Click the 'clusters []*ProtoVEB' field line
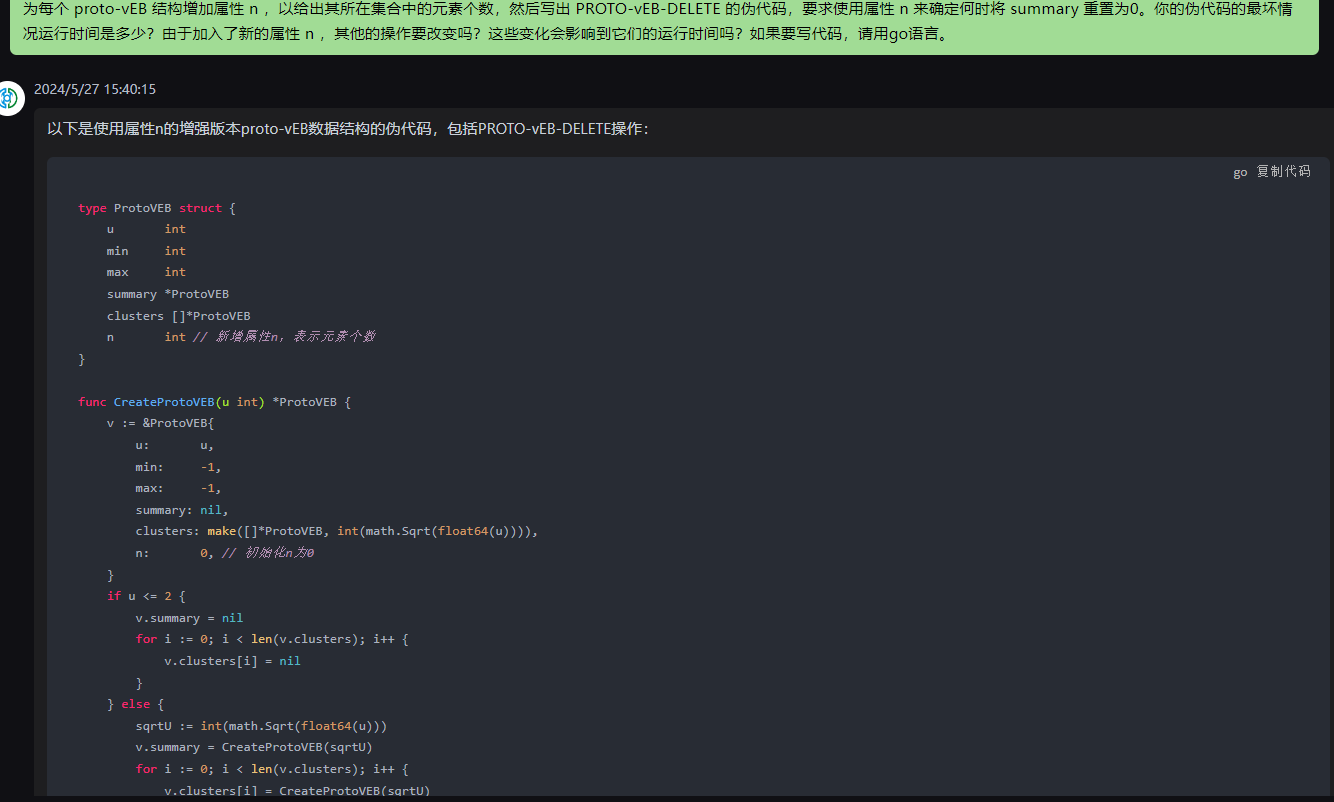 (179, 316)
